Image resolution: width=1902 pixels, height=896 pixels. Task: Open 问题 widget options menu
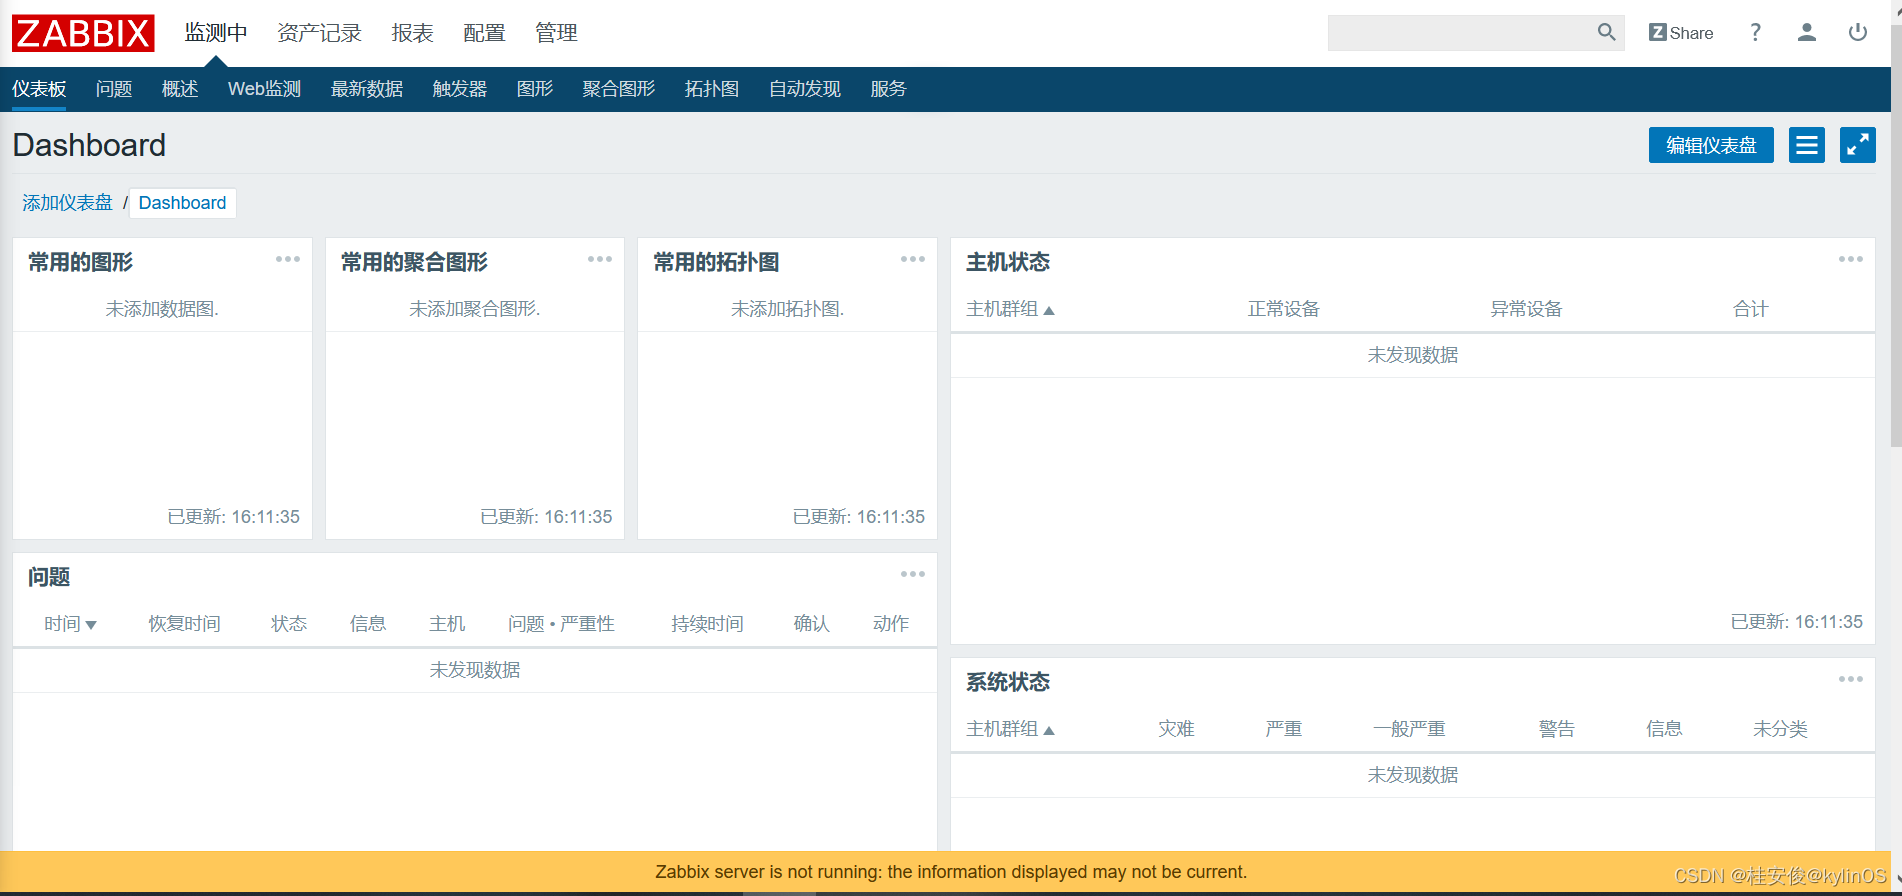coord(913,574)
